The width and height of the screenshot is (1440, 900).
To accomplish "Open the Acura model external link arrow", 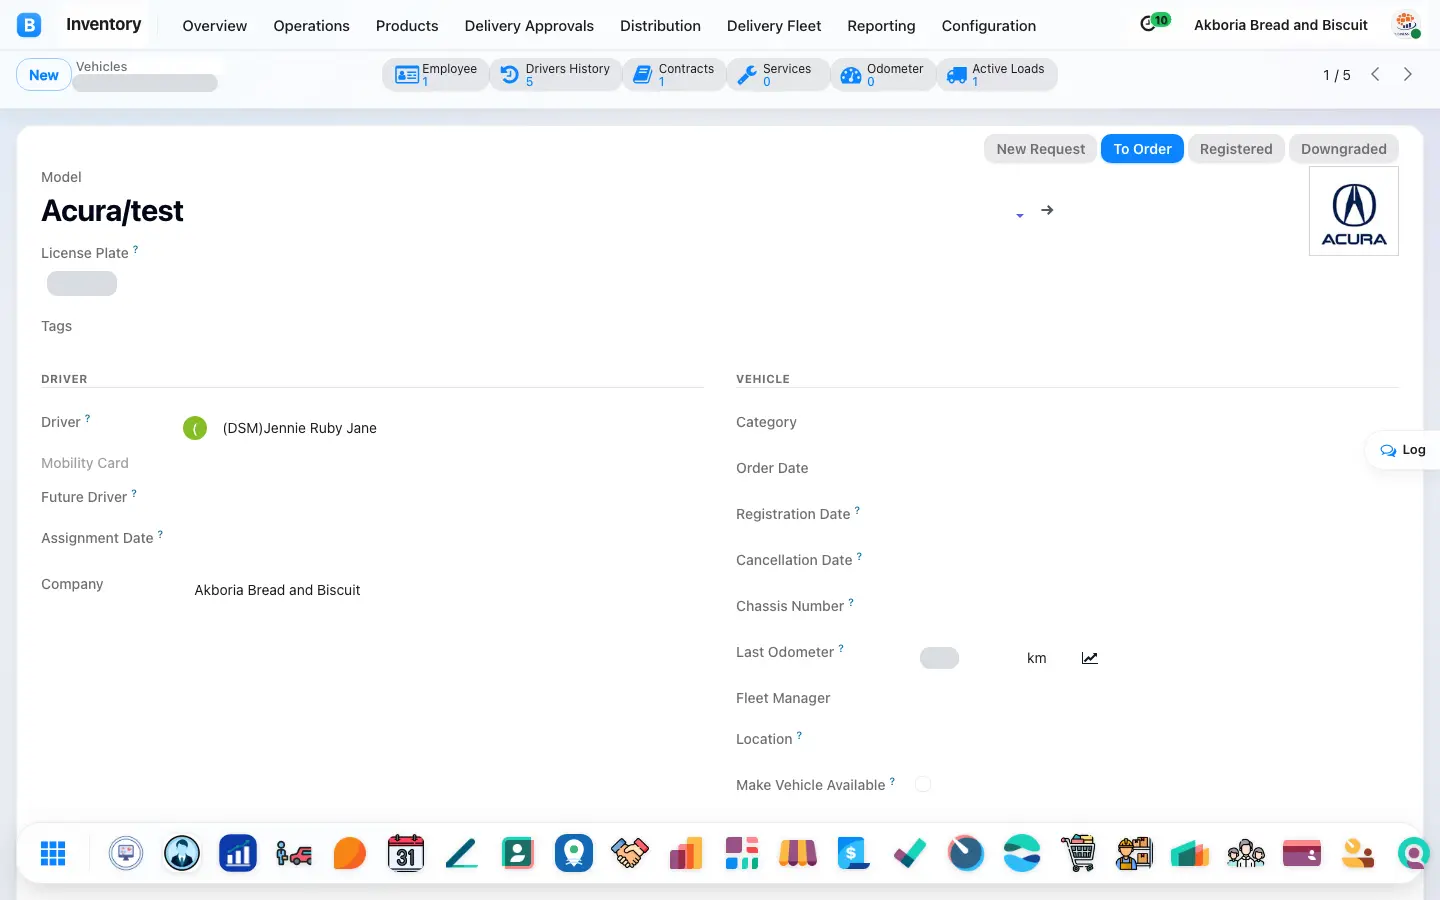I will (x=1047, y=210).
